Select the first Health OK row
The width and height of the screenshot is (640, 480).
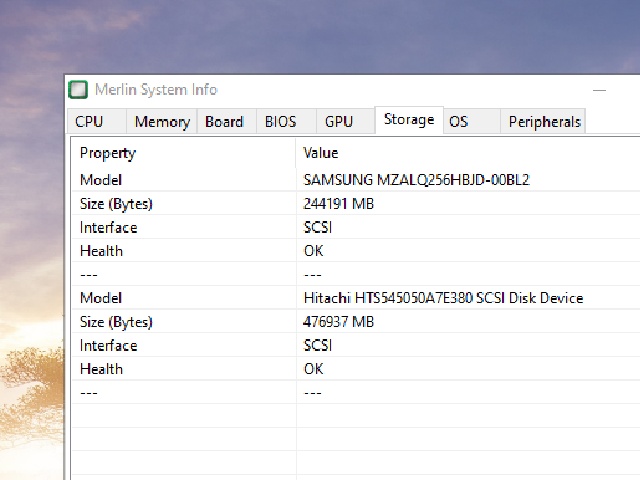pos(314,251)
